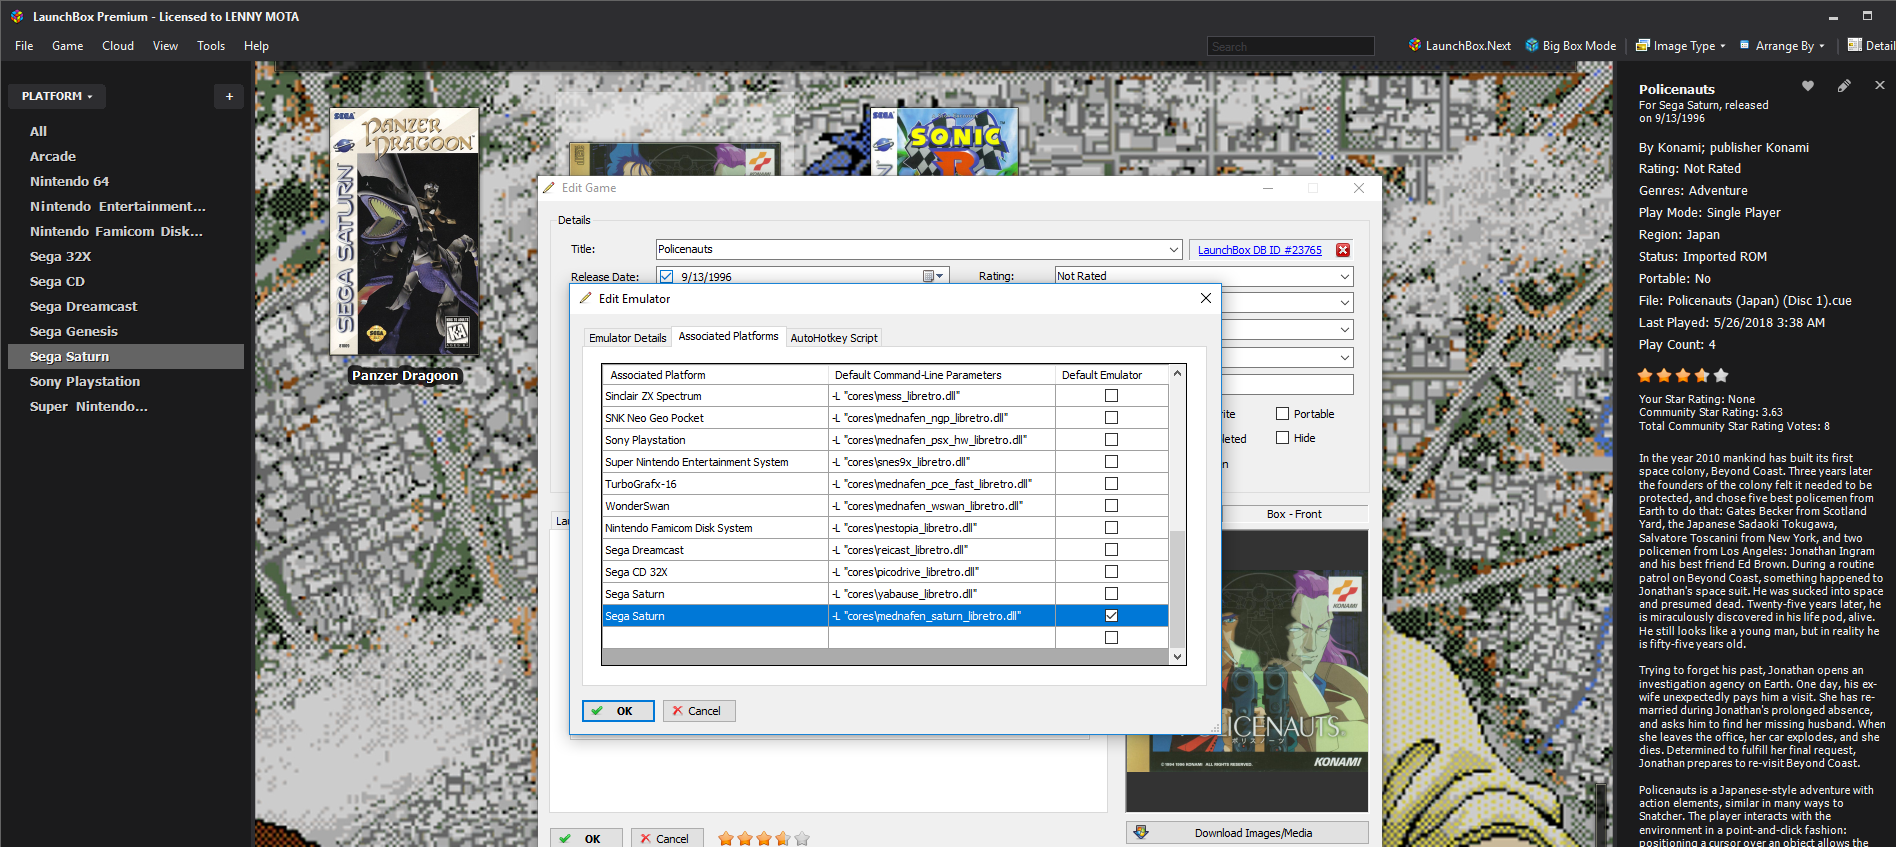Uncheck Default Emulator for mednafen Sega Saturn
The image size is (1896, 847).
pos(1111,616)
